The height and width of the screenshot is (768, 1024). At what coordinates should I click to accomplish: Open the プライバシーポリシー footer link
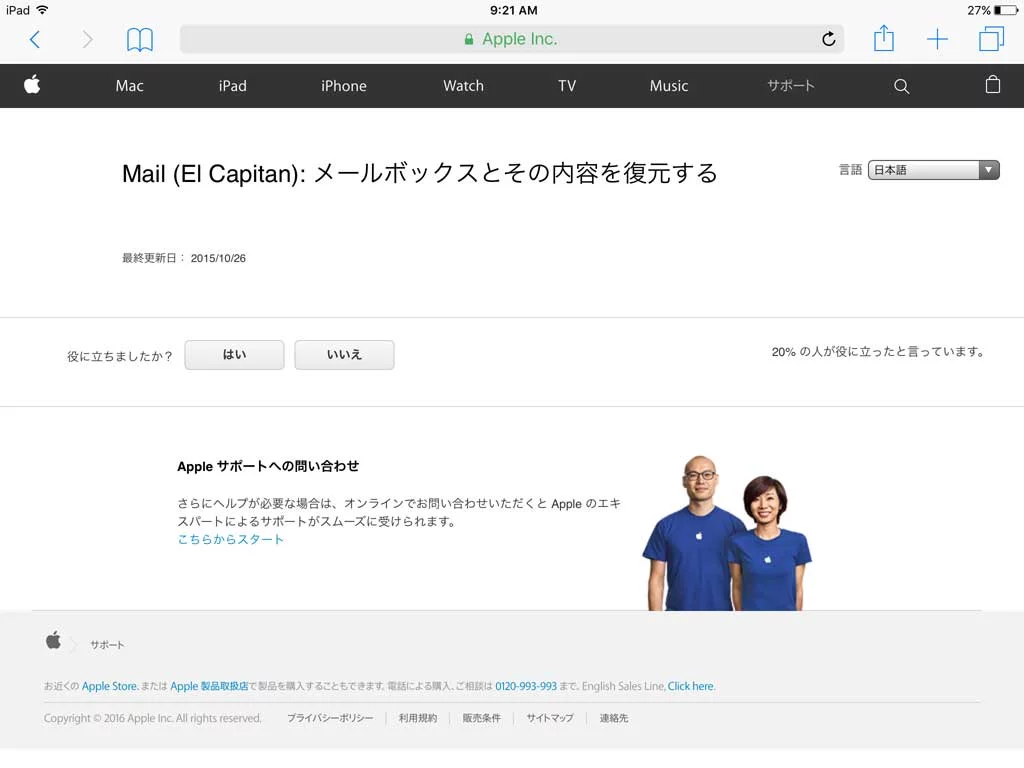[x=330, y=718]
